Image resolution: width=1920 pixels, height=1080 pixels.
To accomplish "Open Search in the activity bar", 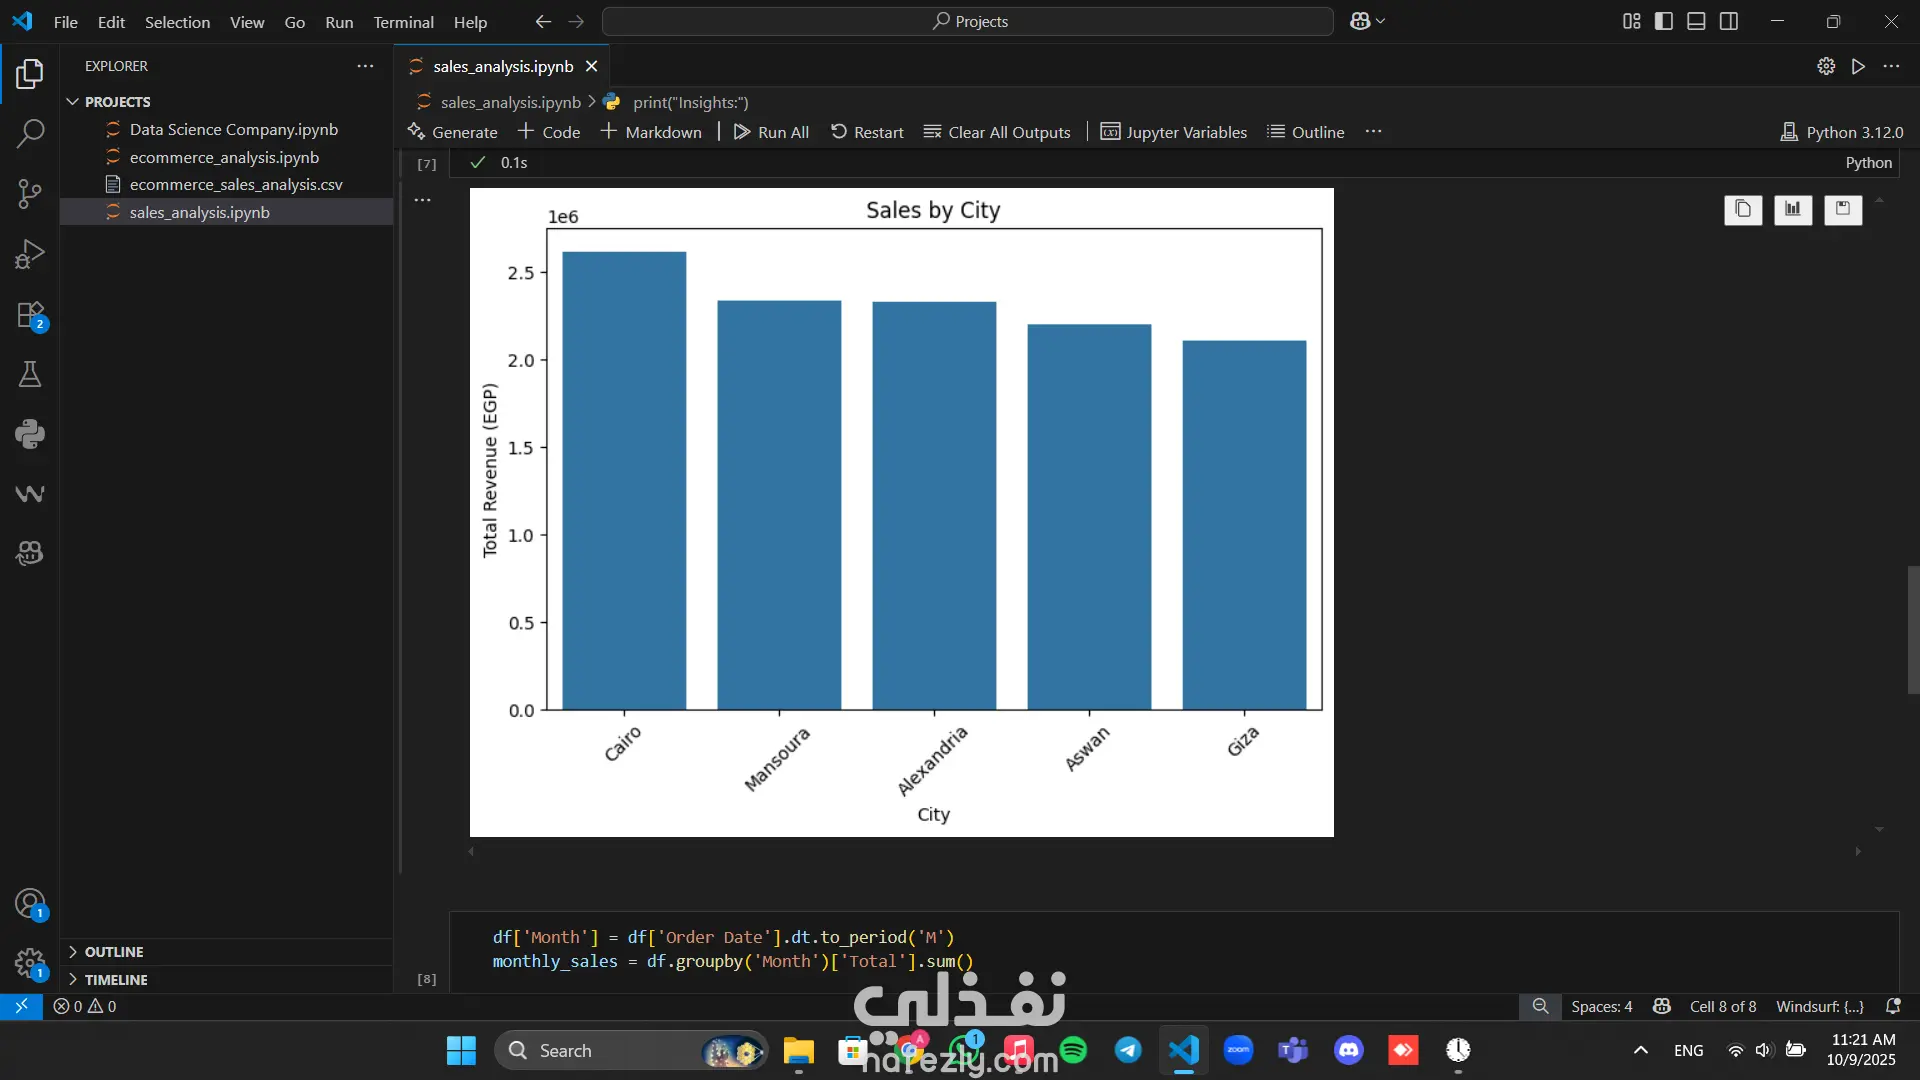I will tap(30, 133).
